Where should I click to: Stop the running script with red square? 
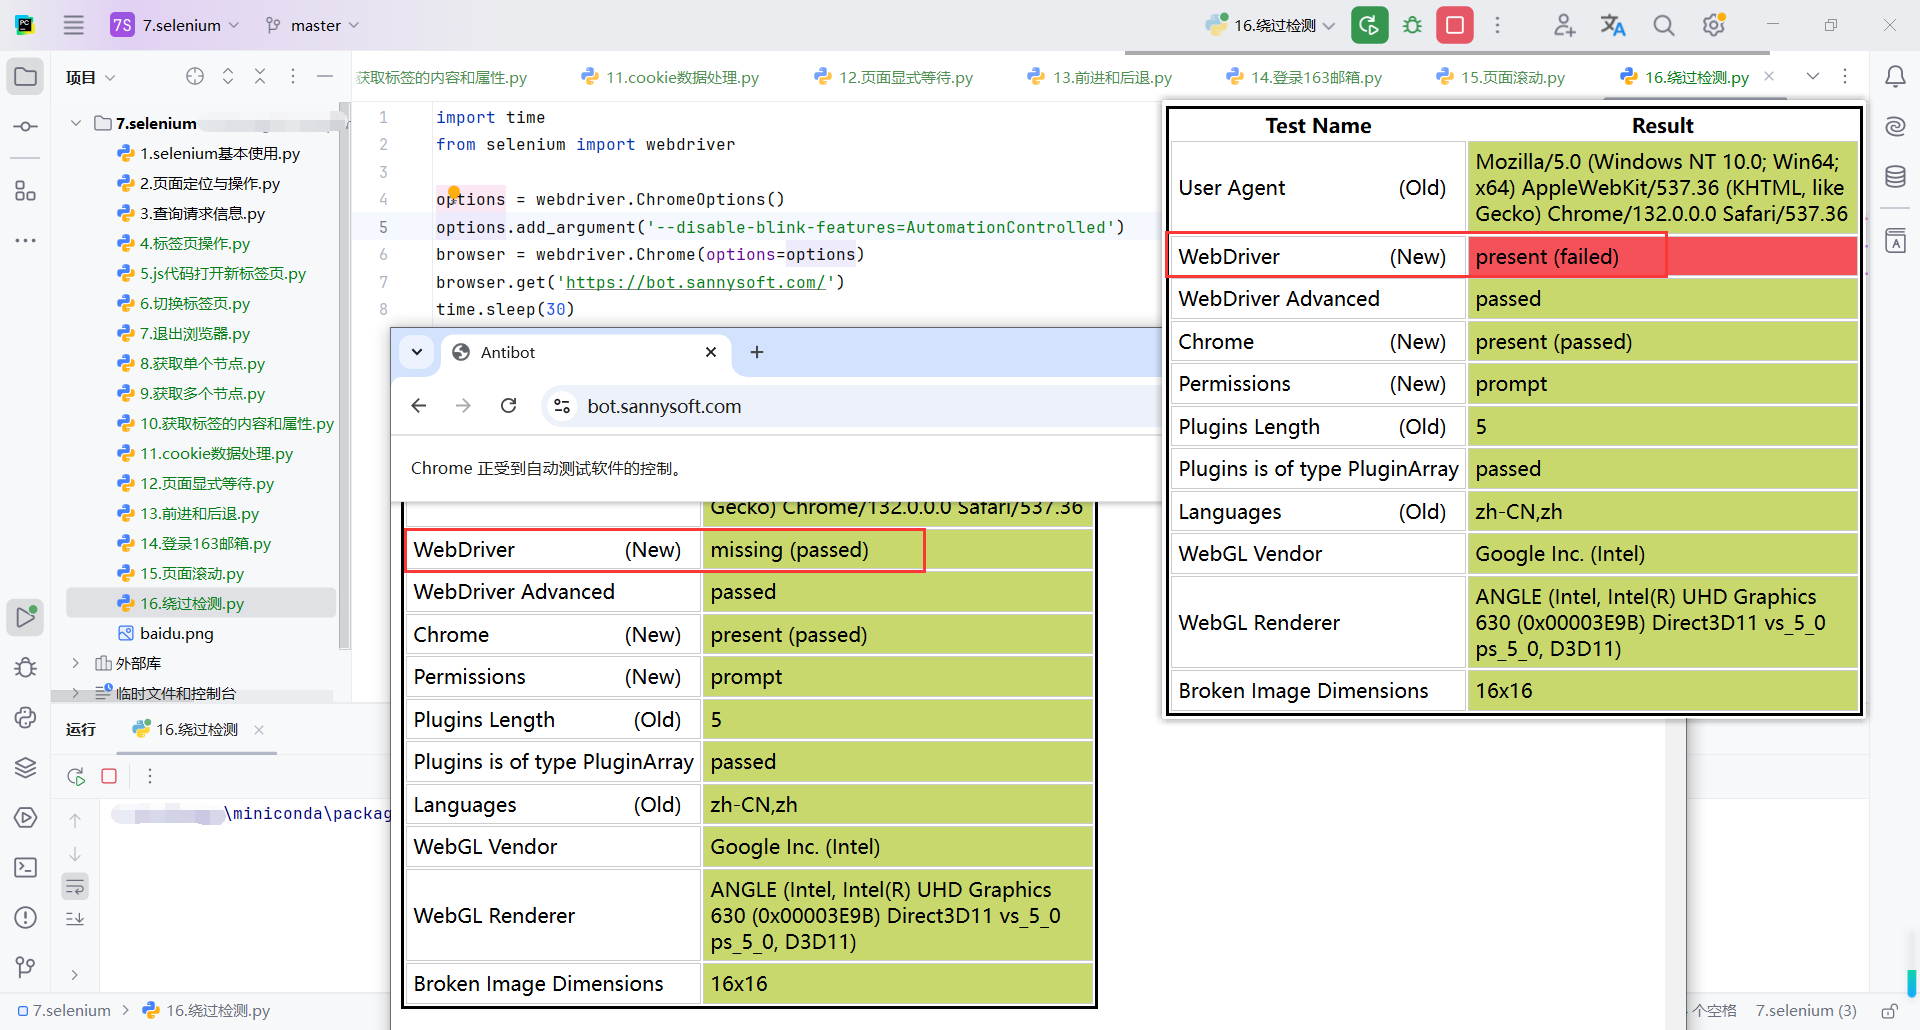(1455, 25)
